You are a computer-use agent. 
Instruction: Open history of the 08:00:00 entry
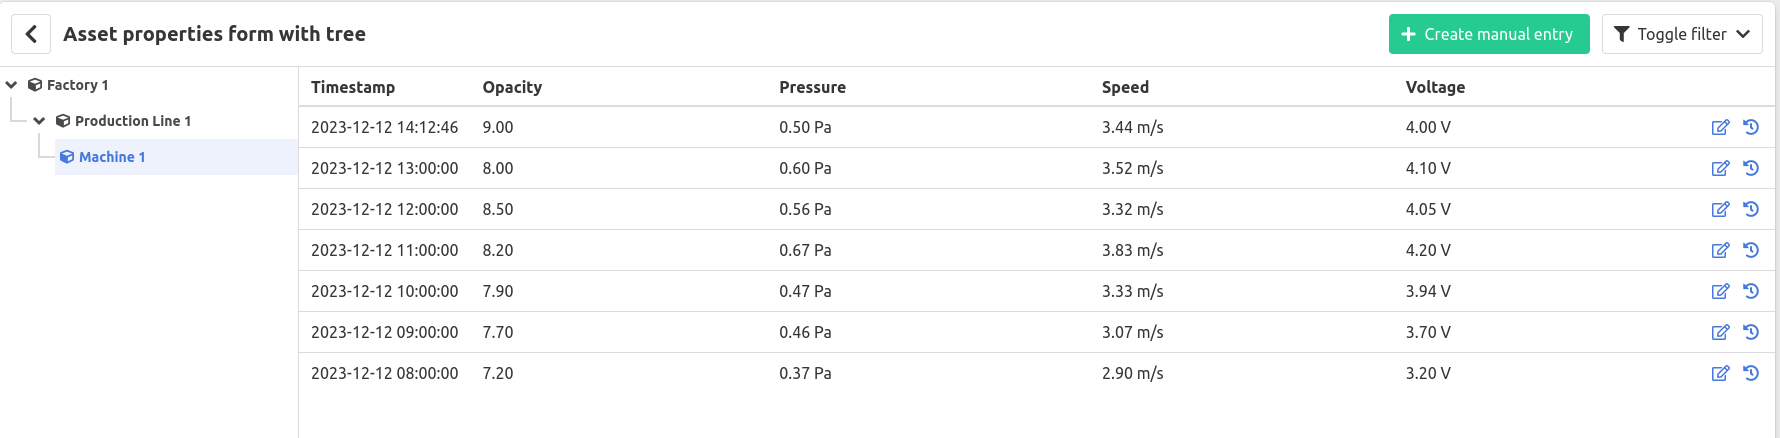1751,373
